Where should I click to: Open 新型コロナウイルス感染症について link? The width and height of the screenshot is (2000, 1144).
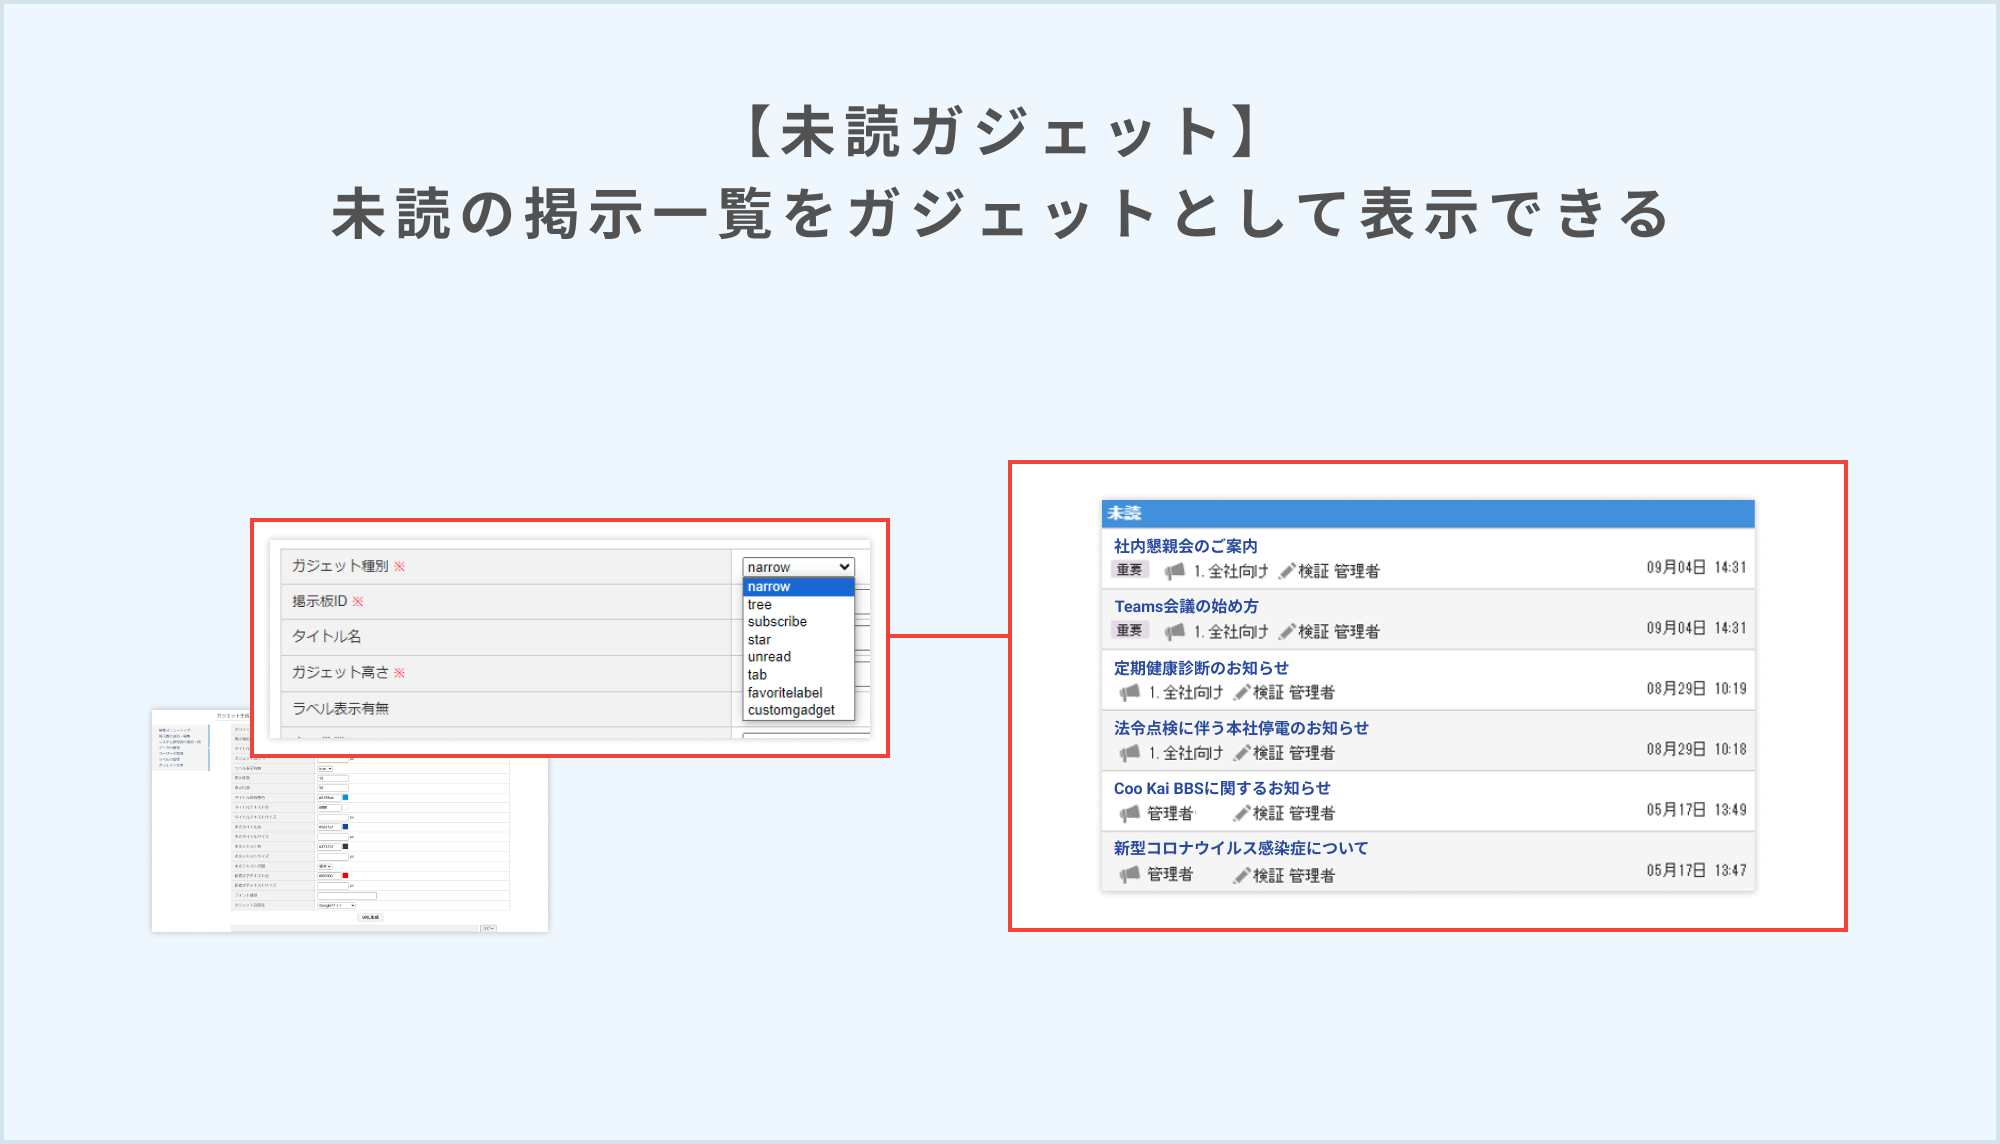point(1241,848)
